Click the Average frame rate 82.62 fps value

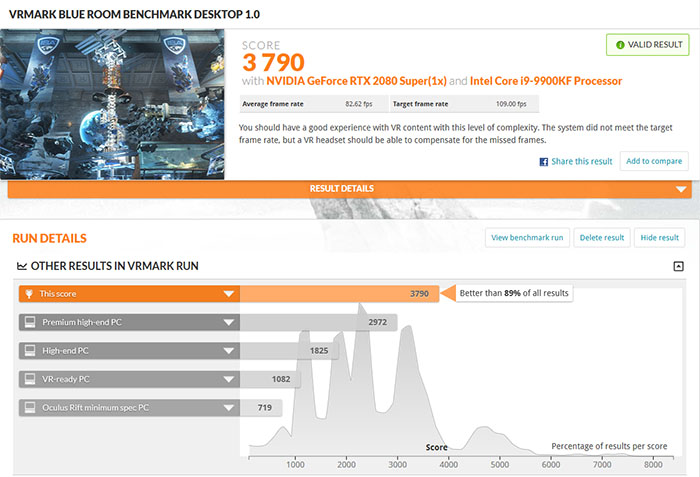point(358,104)
